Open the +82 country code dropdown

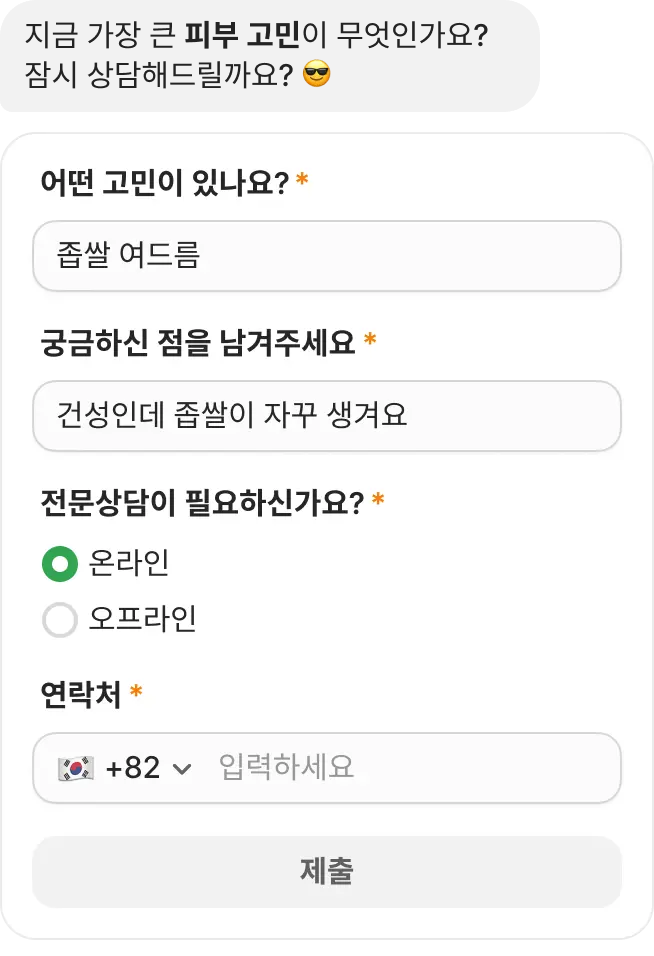(x=130, y=768)
